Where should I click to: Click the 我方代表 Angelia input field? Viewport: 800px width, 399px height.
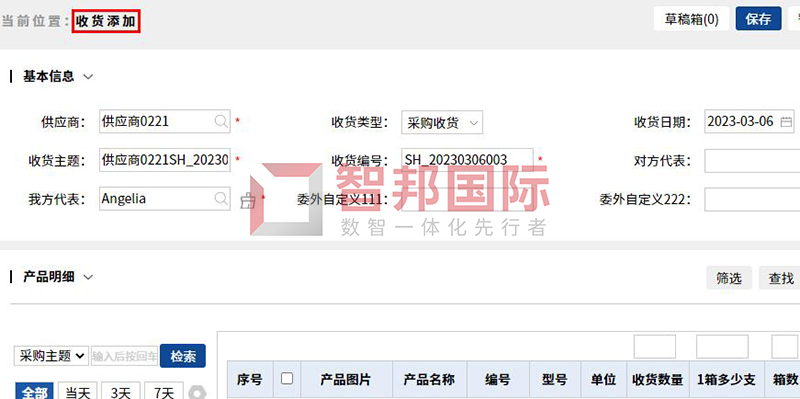pos(165,198)
